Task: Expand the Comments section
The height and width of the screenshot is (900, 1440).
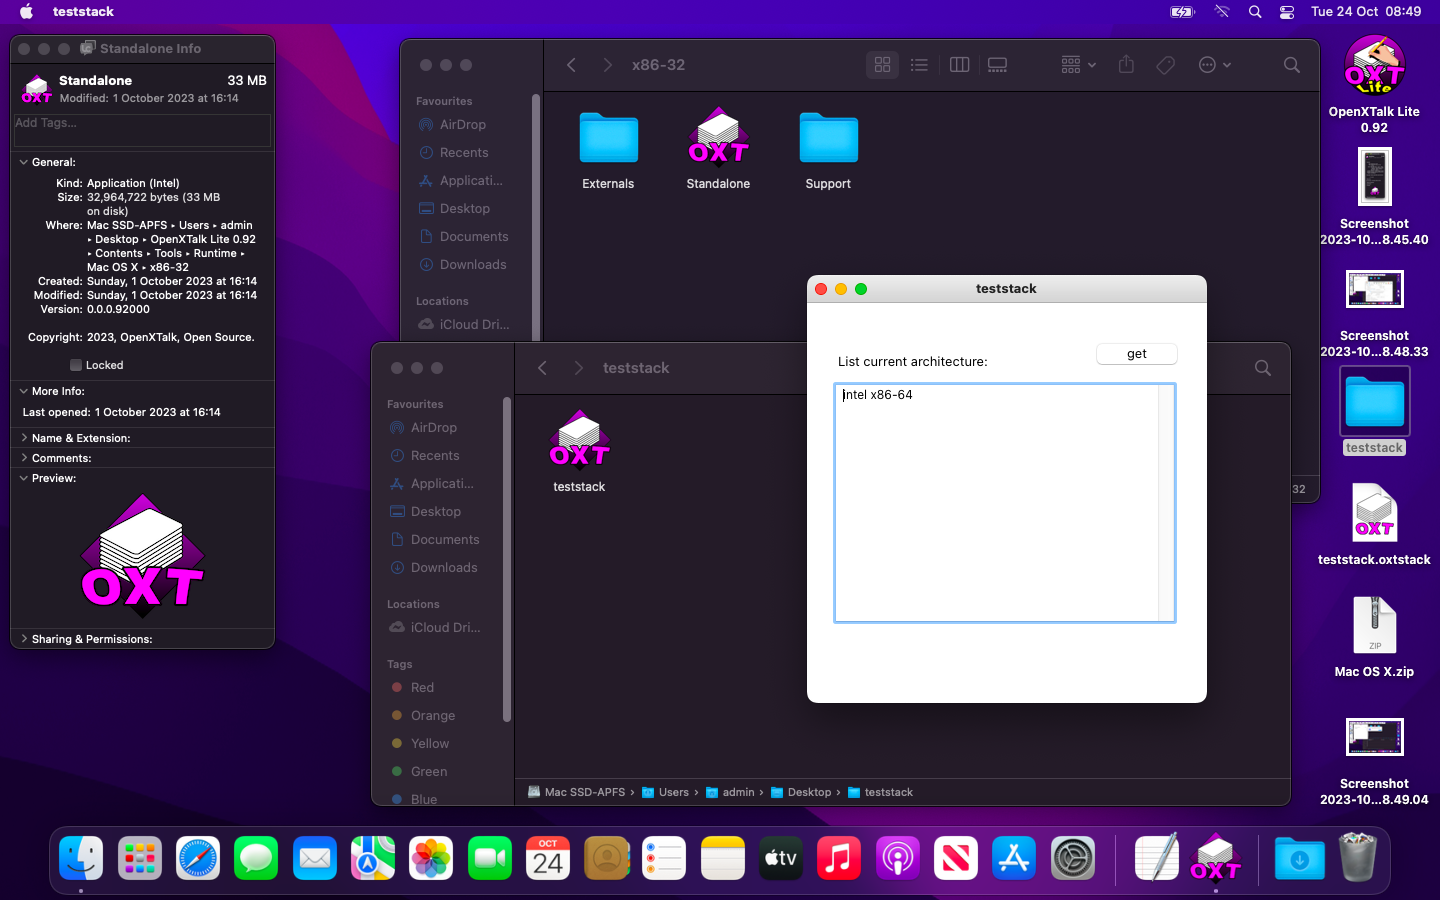Action: (x=24, y=458)
